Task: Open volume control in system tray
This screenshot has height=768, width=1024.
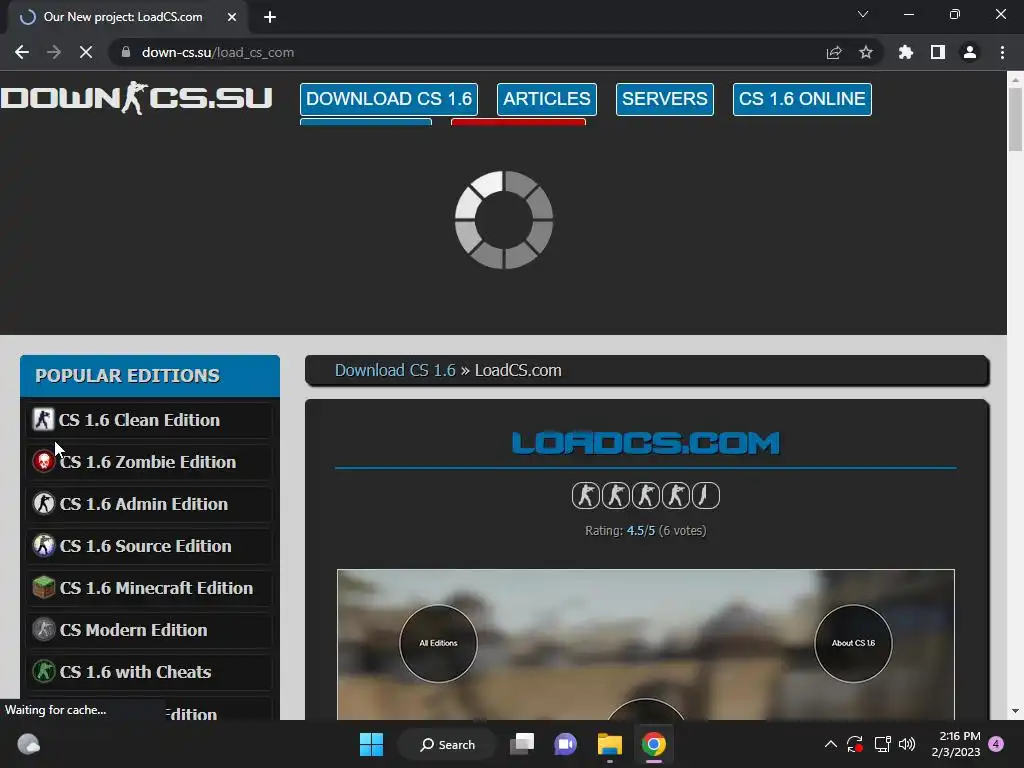Action: (907, 744)
